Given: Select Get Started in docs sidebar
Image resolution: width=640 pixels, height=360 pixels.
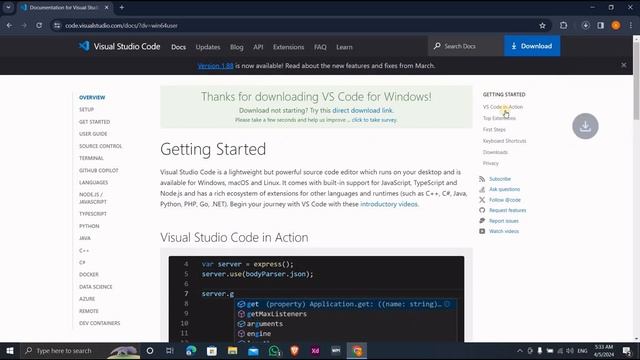Looking at the screenshot, I should click(94, 122).
